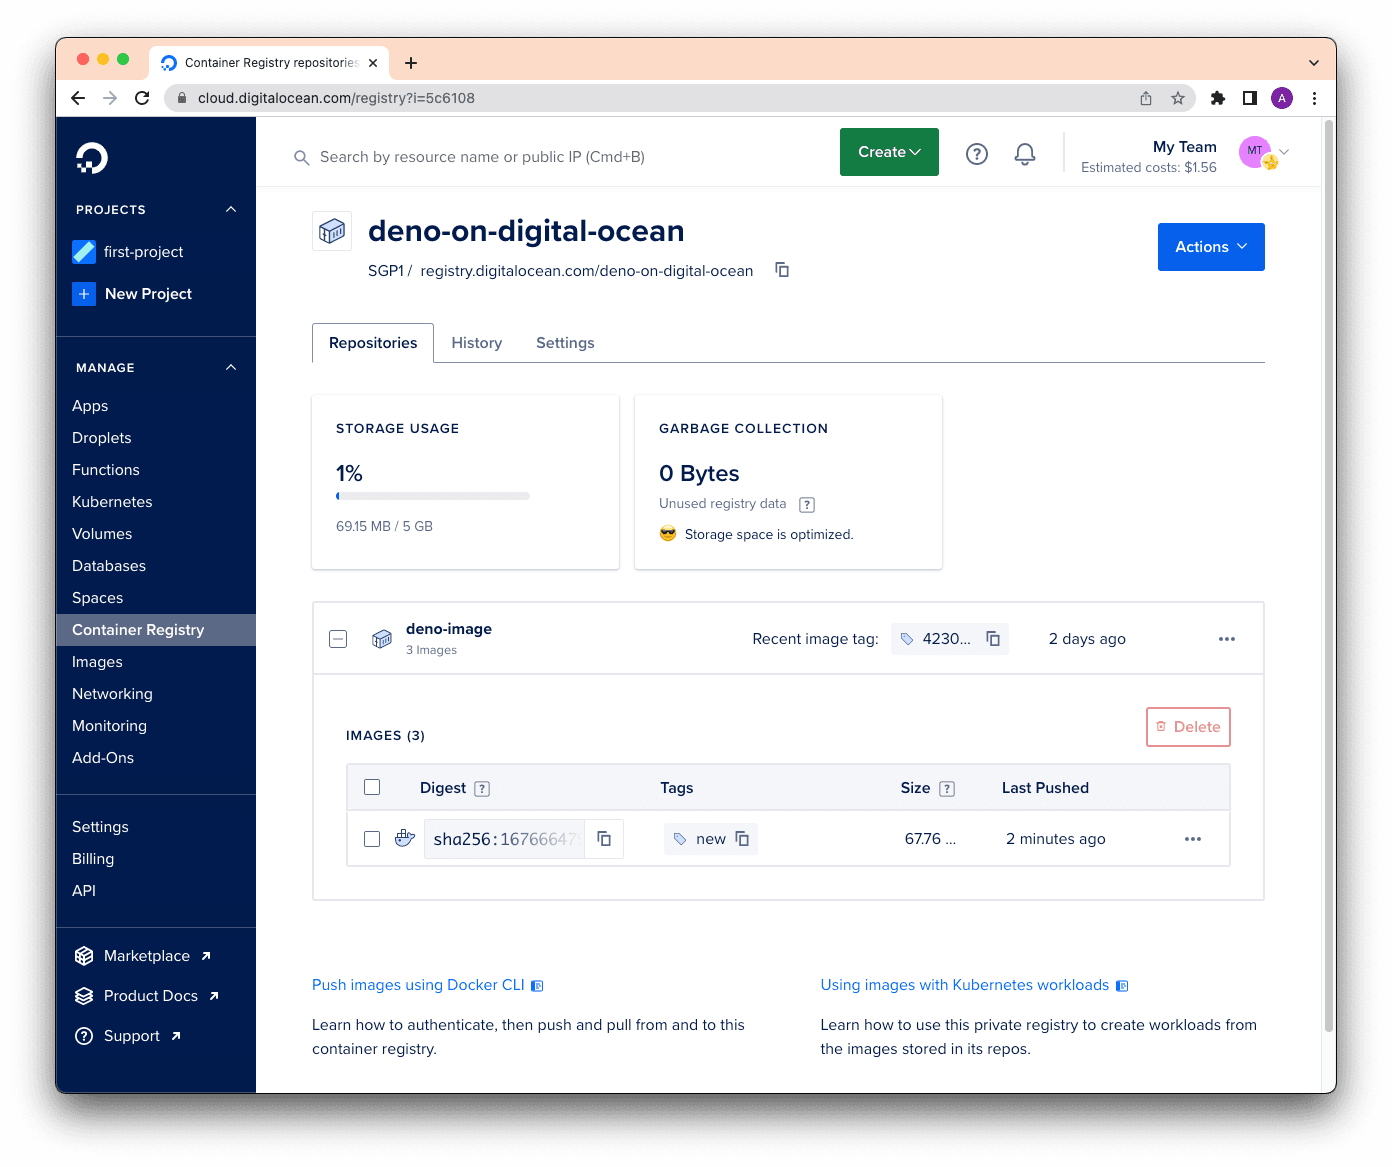Open the more options menu for deno-image repository
The height and width of the screenshot is (1167, 1392).
tap(1227, 639)
